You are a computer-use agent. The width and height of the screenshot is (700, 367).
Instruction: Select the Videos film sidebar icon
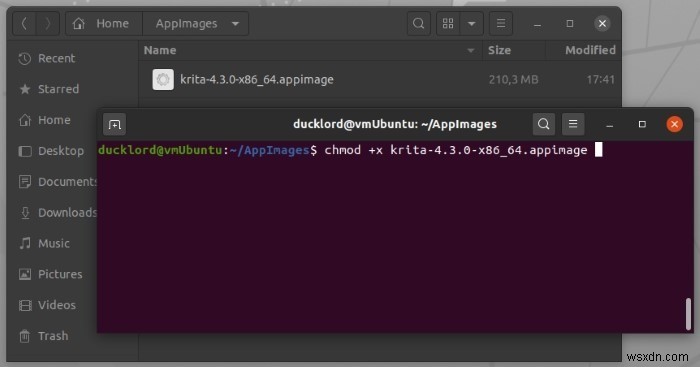(25, 305)
